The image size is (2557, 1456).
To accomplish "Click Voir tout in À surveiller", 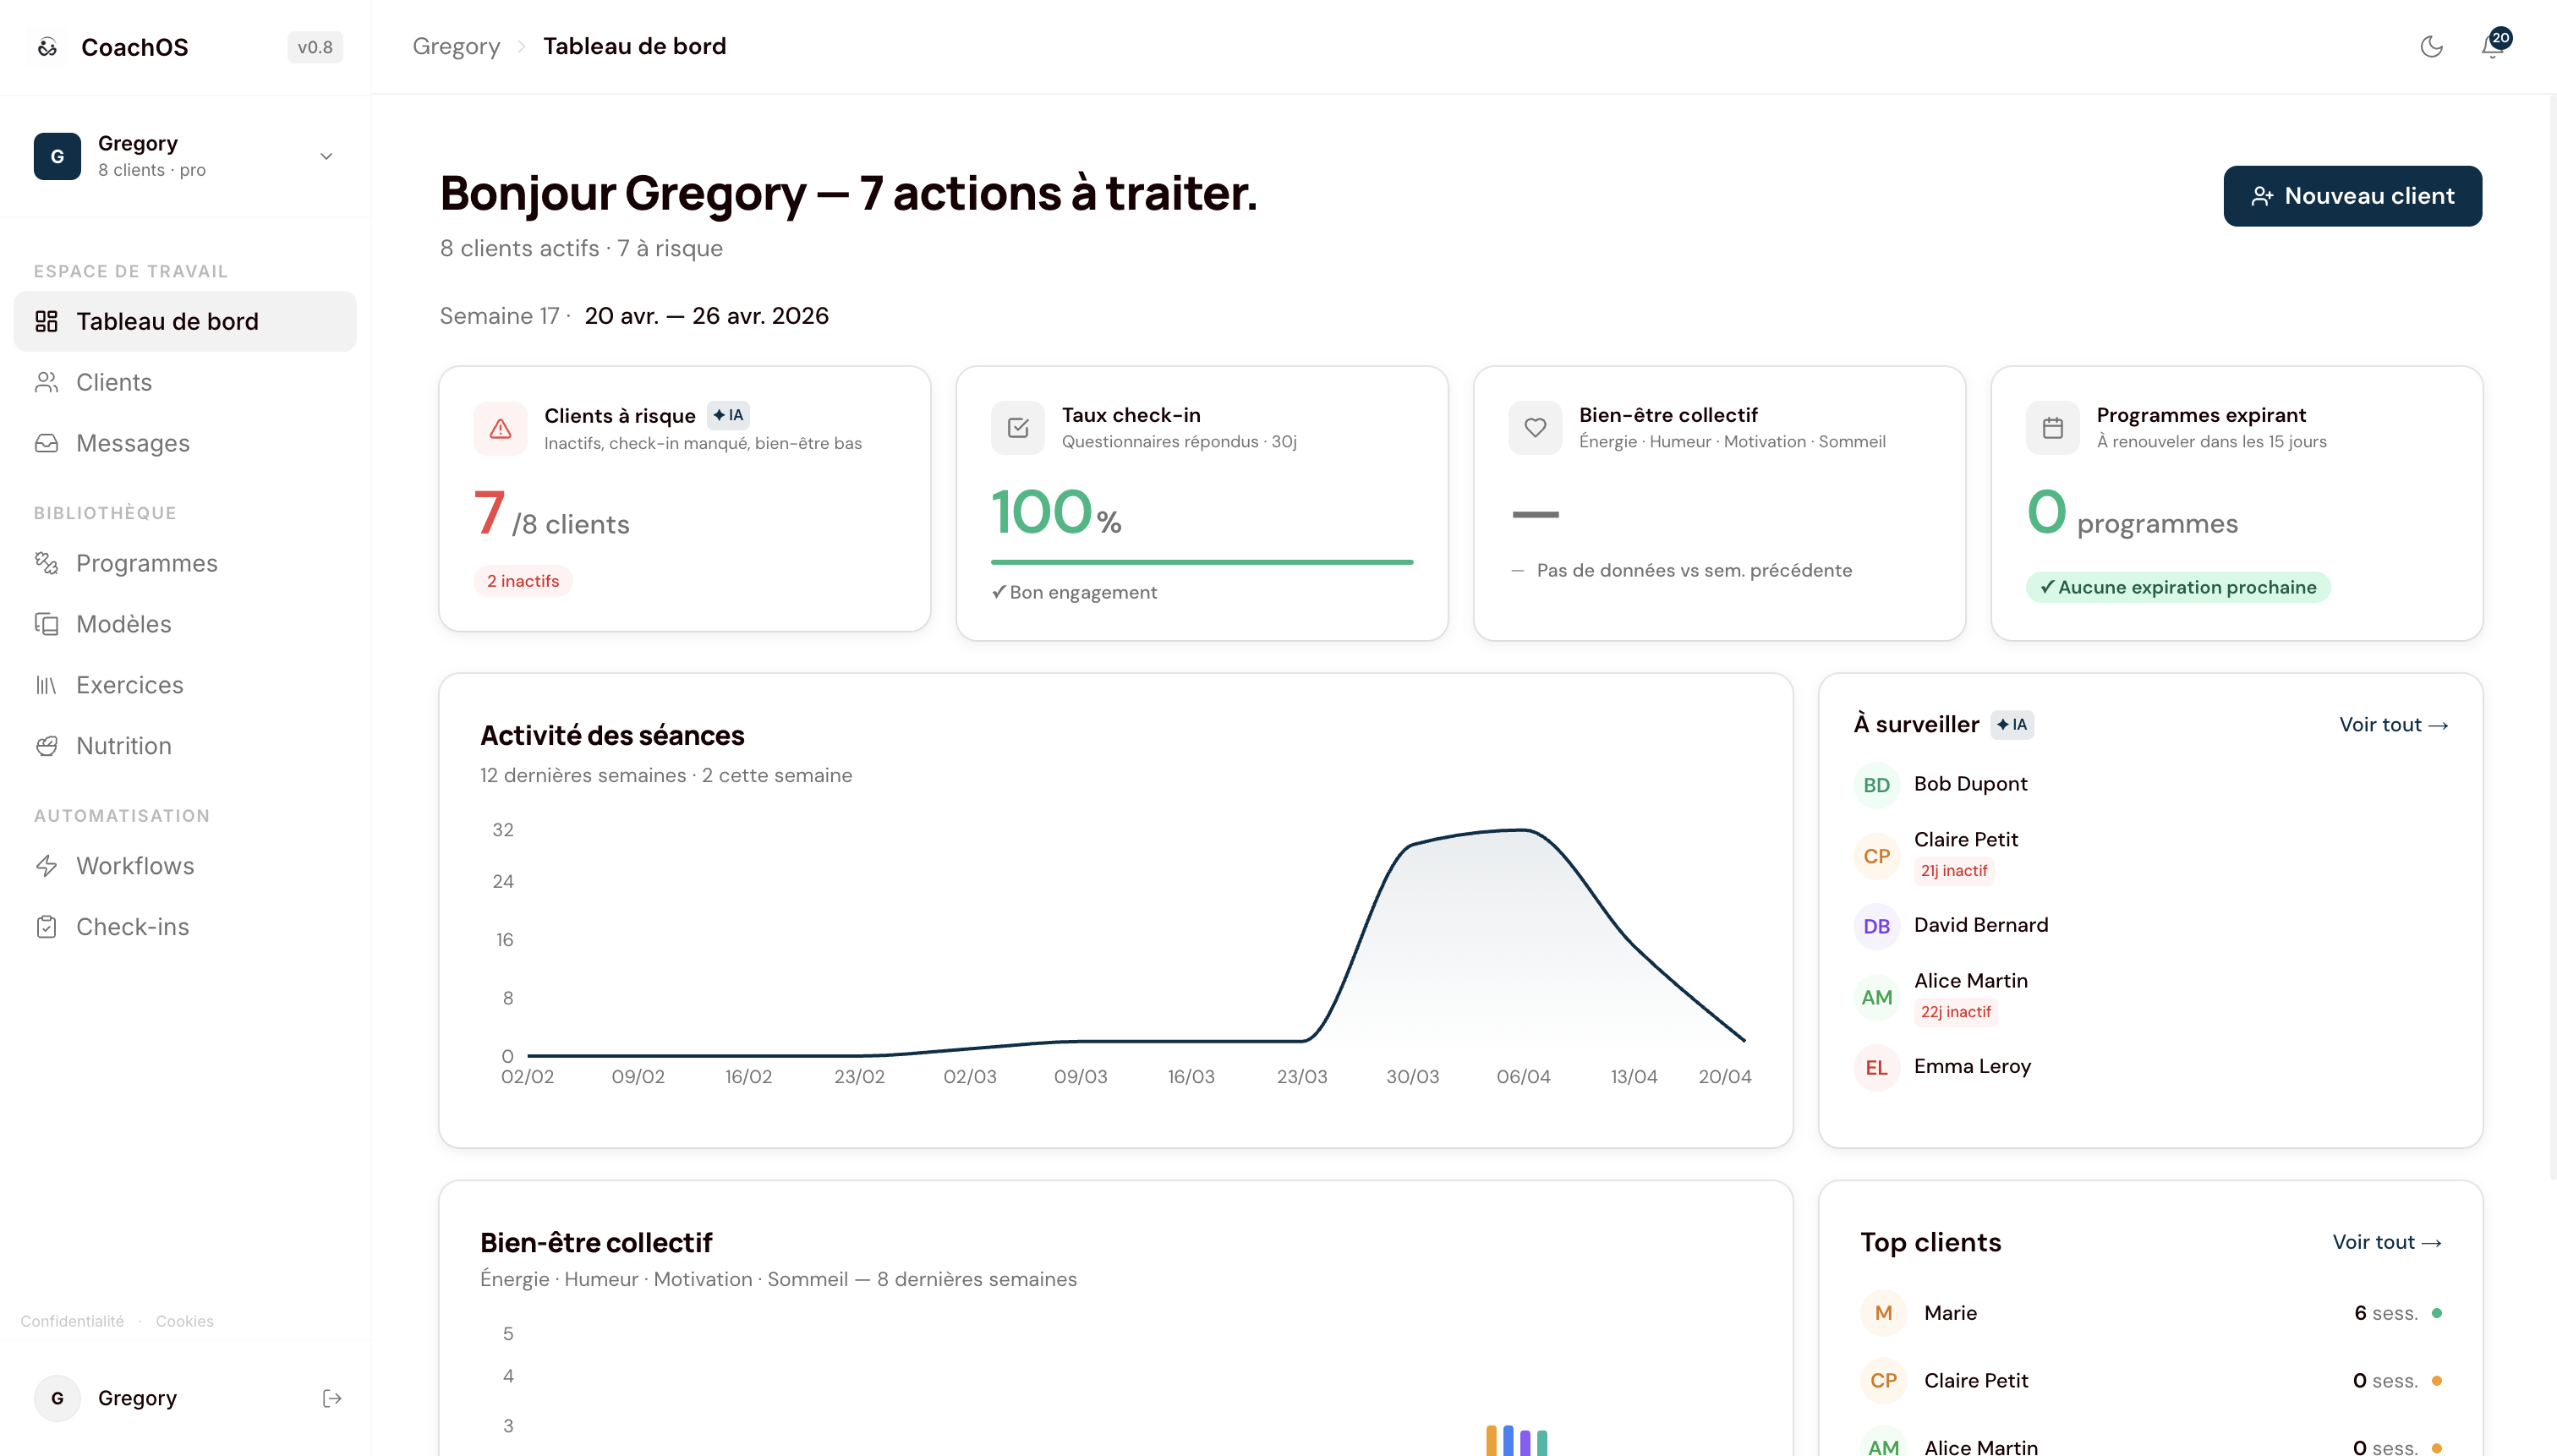I will click(x=2394, y=725).
